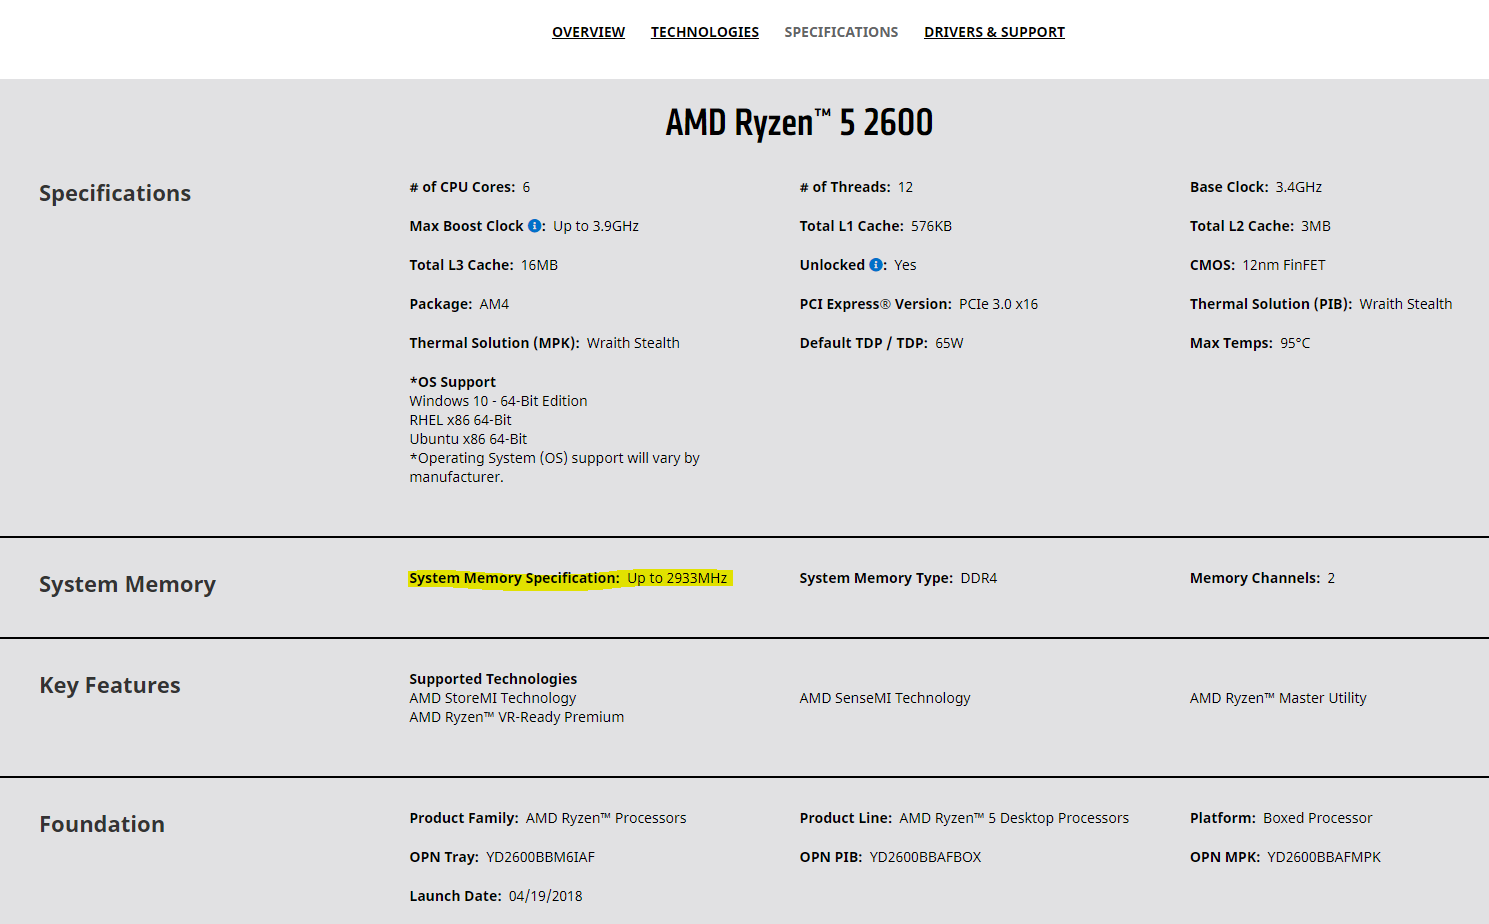Click the OPN PIB 'YD2600BBAFBOX' value
This screenshot has height=924, width=1489.
click(x=925, y=857)
